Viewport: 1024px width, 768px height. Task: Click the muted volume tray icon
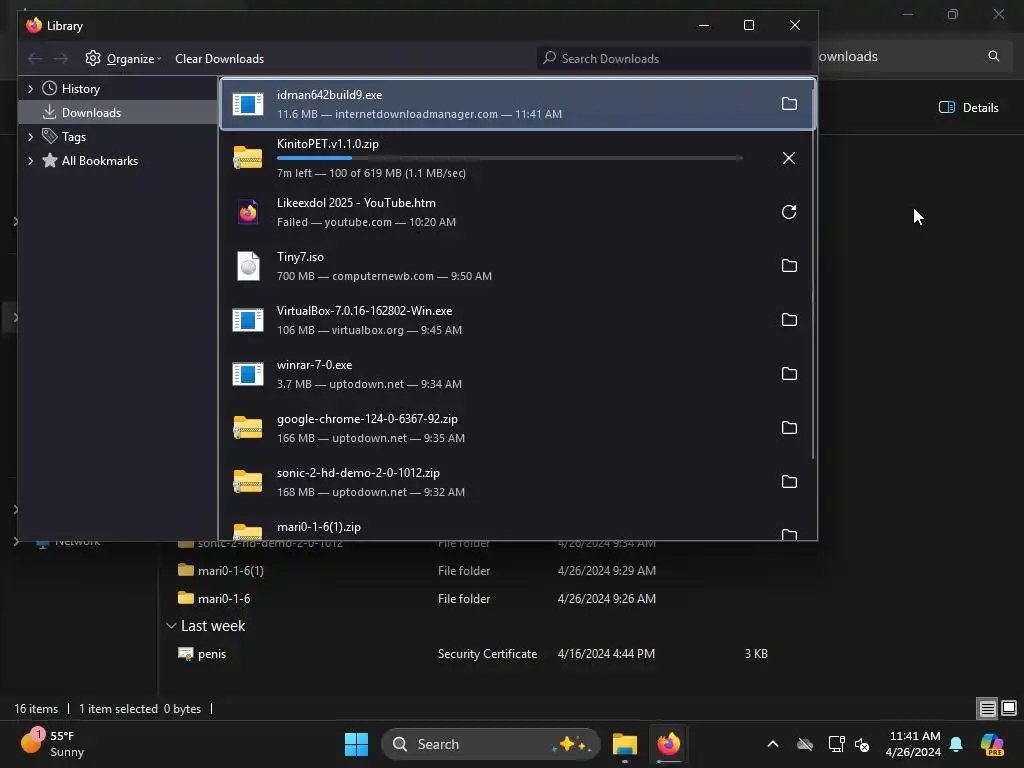(862, 744)
